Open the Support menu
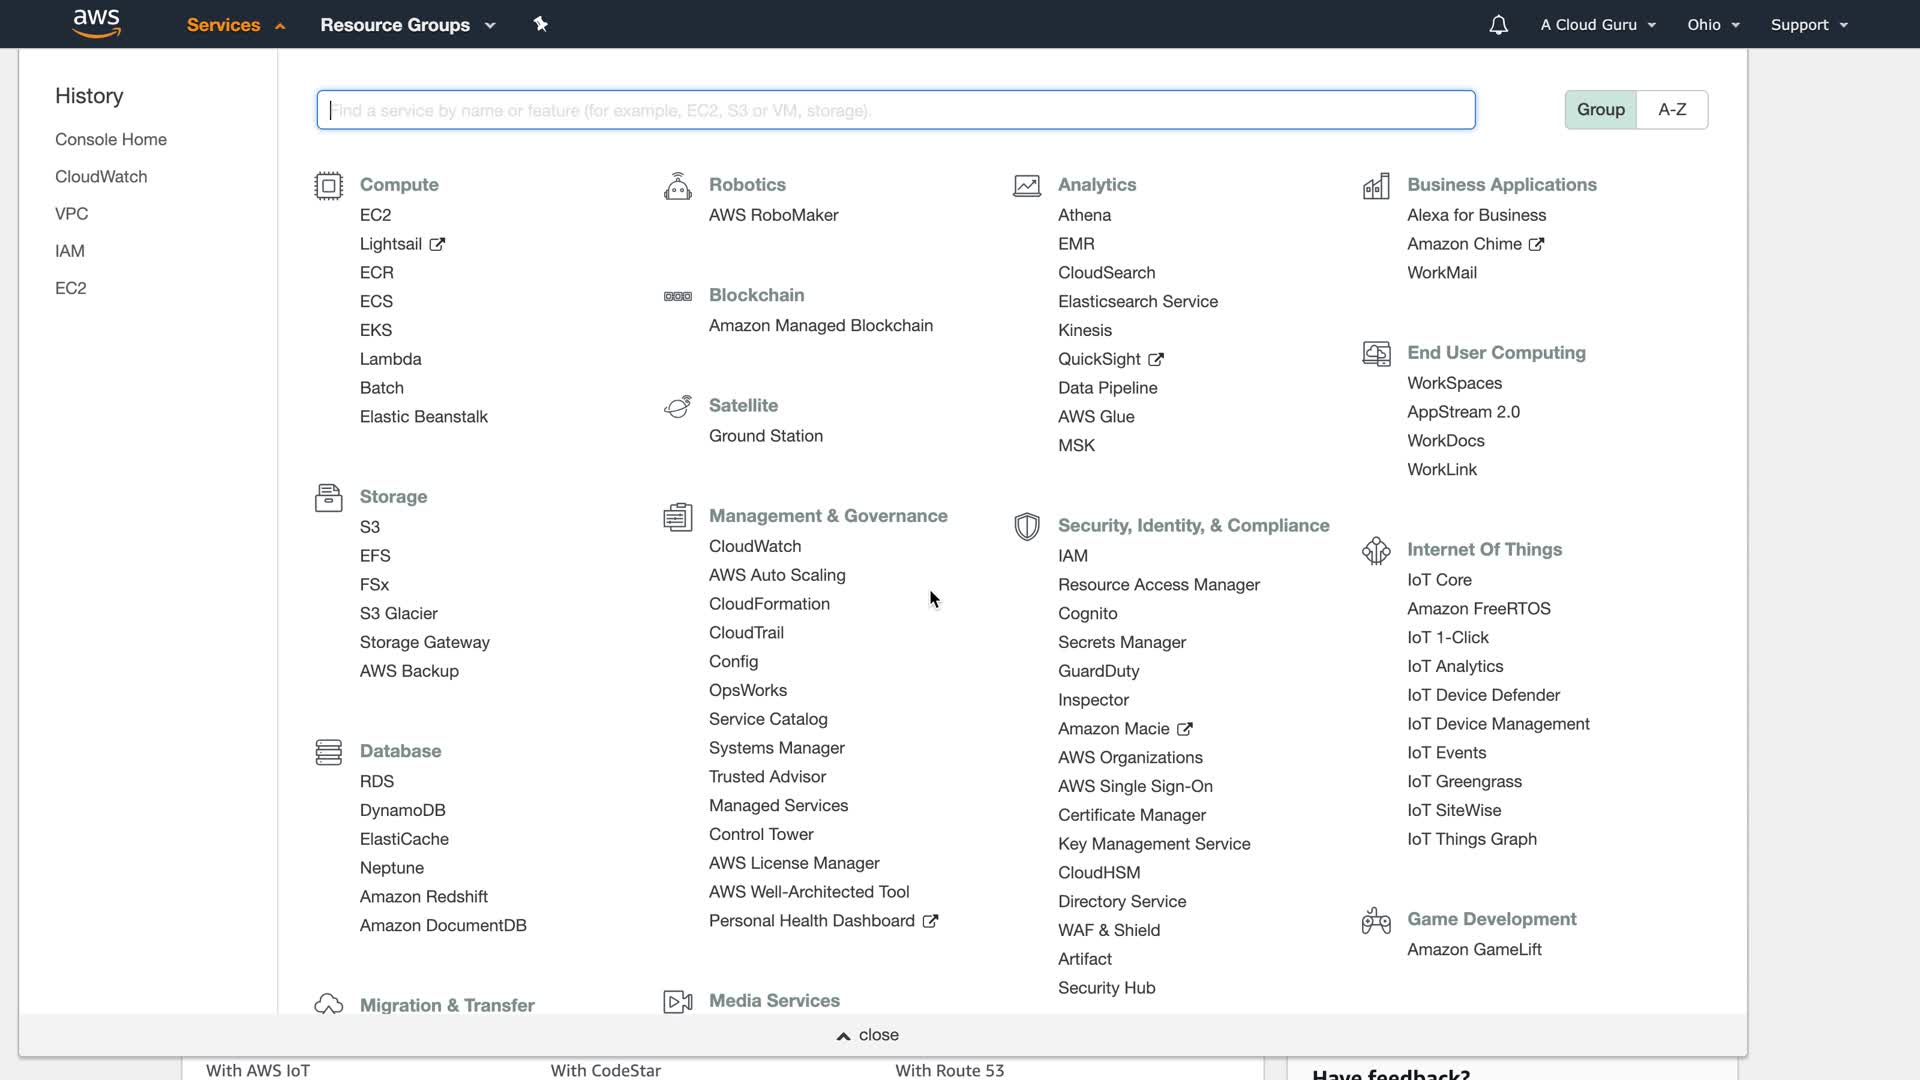 click(x=1808, y=25)
